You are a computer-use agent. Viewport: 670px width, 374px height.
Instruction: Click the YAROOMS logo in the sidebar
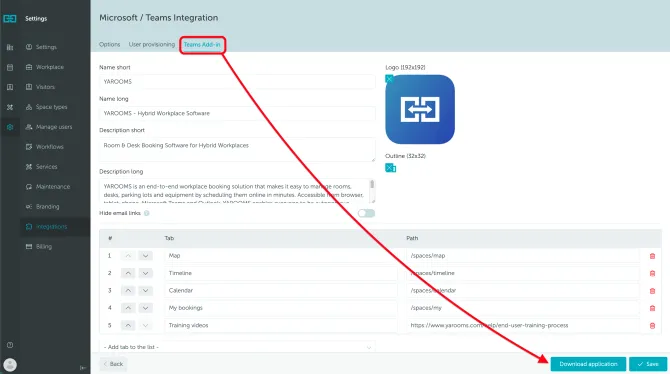point(9,18)
